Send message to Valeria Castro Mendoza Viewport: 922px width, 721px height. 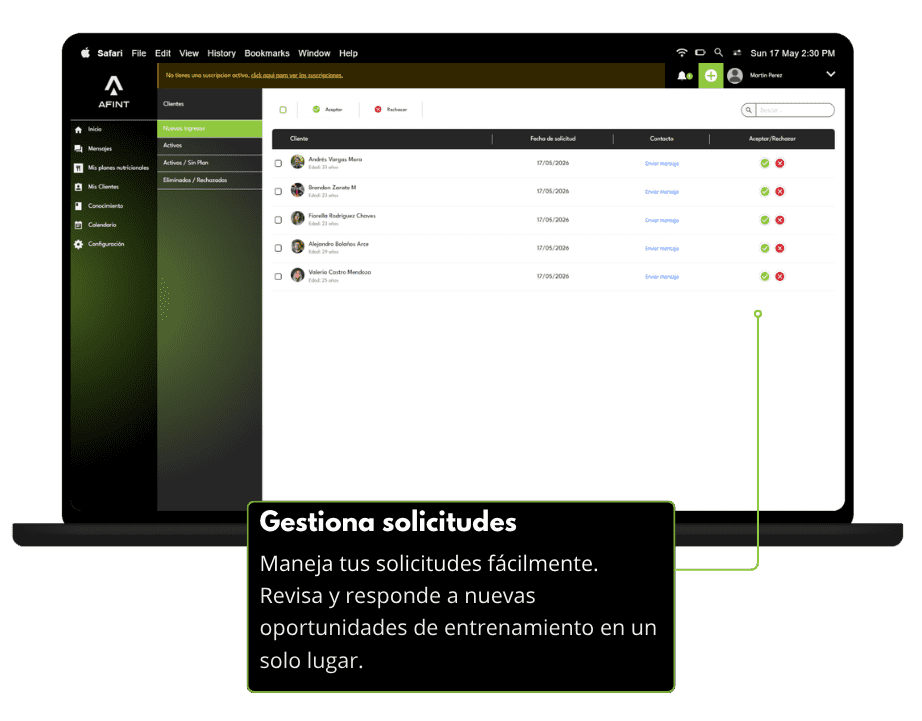pyautogui.click(x=662, y=277)
